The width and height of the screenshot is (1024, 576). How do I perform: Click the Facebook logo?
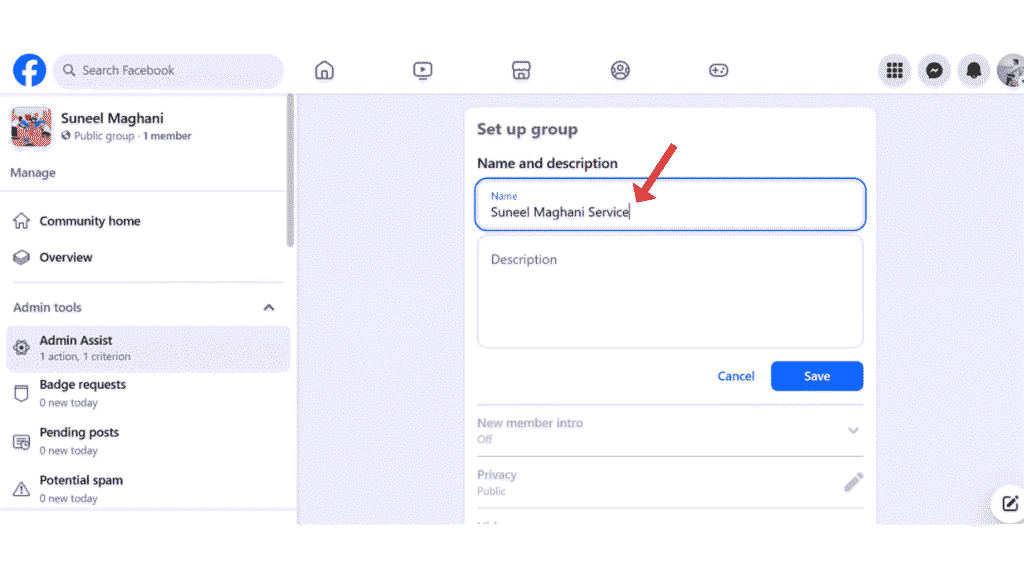[29, 70]
